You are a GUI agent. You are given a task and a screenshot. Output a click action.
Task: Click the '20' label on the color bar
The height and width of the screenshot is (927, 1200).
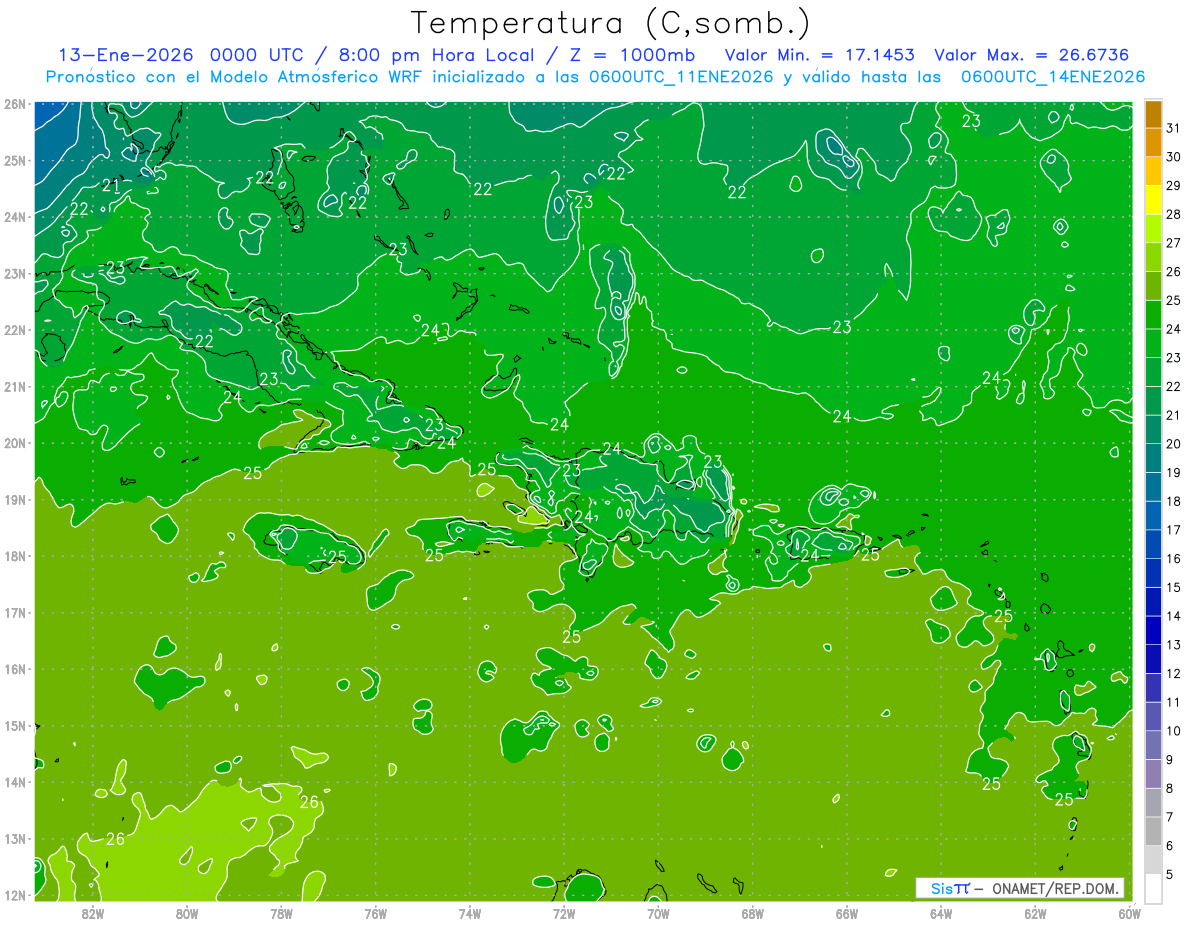(x=1173, y=444)
